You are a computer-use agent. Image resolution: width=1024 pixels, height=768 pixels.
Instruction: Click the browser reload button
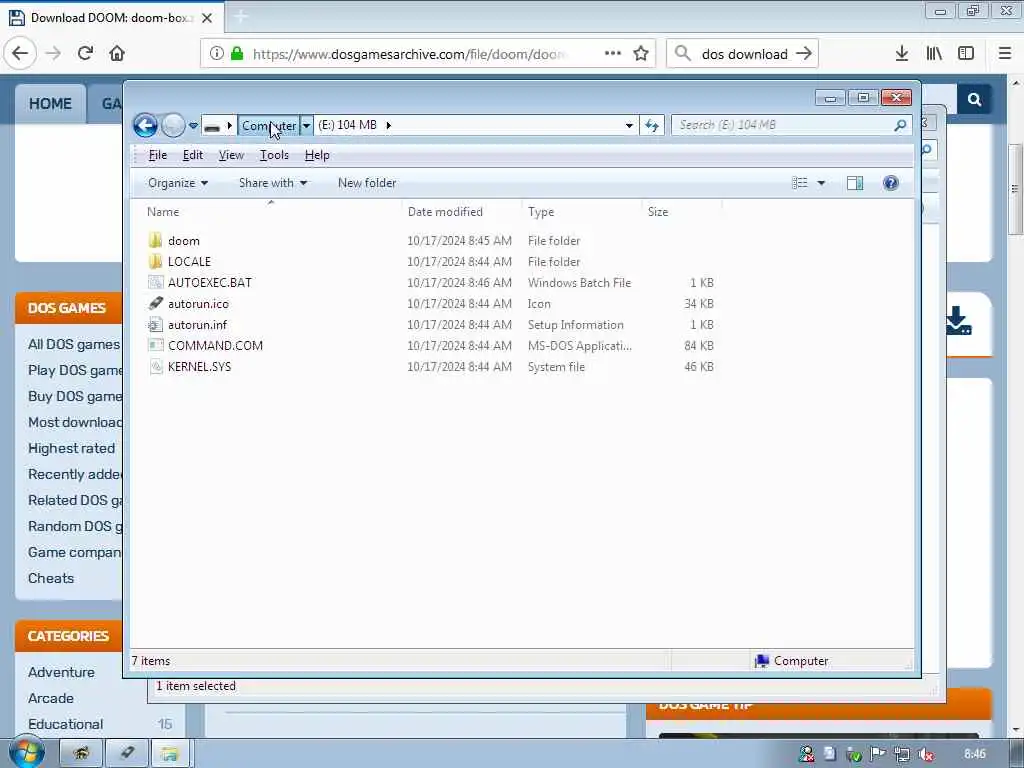86,54
